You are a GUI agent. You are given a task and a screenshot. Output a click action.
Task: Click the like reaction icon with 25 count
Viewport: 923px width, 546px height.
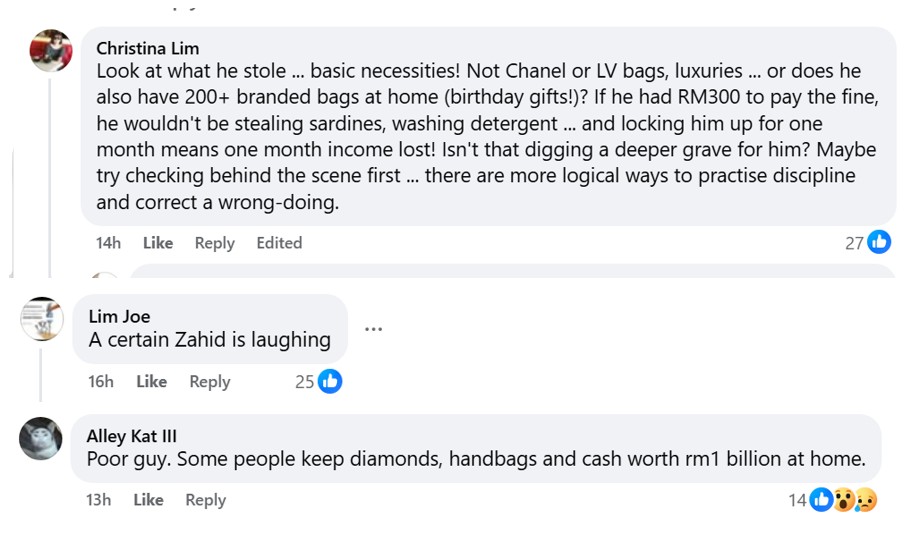pos(329,381)
